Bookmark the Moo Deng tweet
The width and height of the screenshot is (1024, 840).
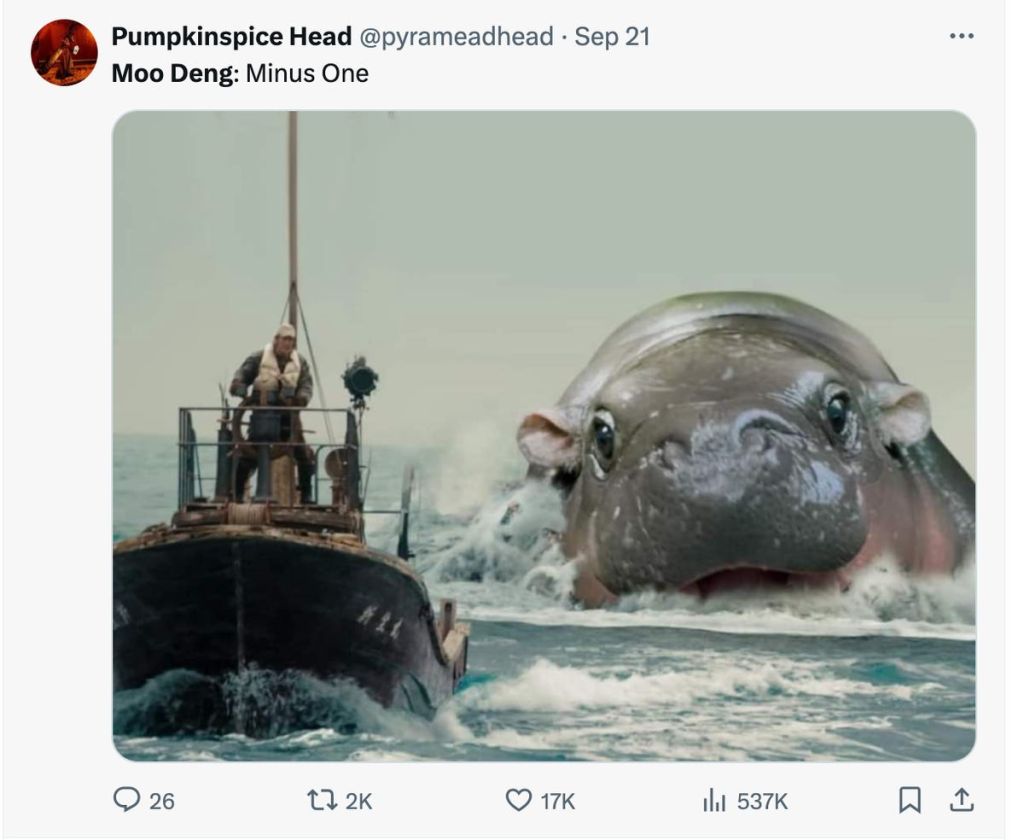coord(910,800)
